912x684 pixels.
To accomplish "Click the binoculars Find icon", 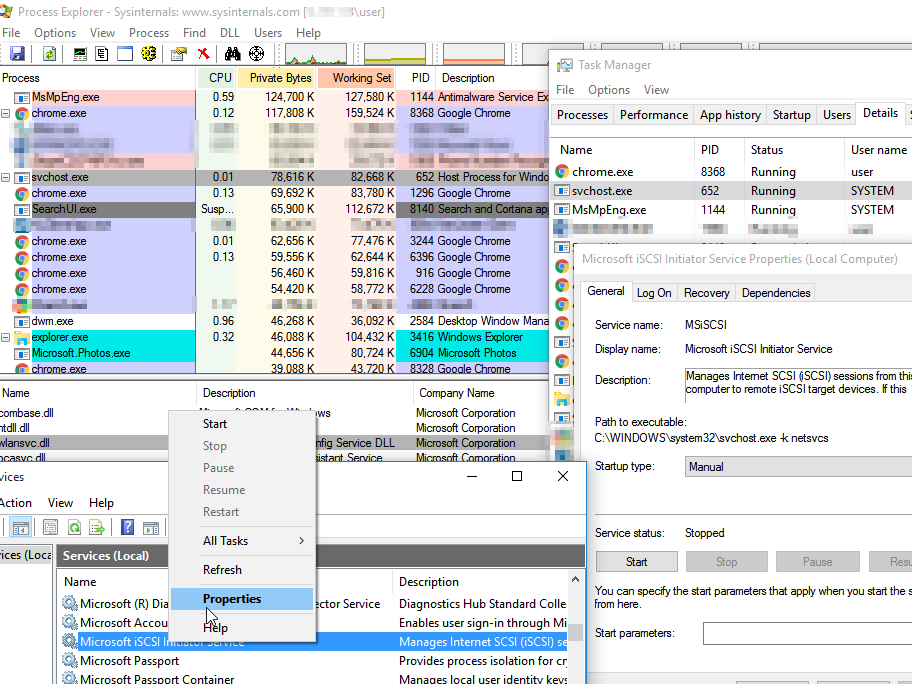I will [233, 54].
